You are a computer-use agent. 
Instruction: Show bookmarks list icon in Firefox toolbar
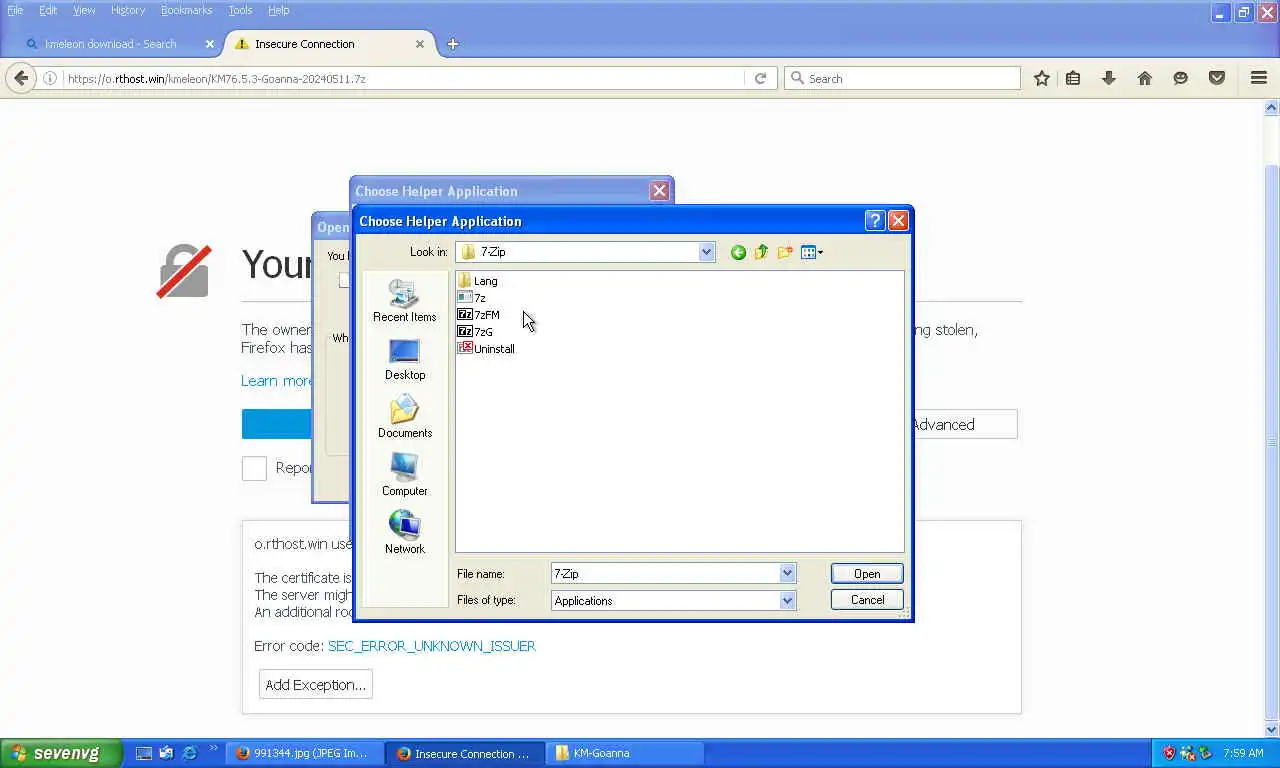(1073, 78)
